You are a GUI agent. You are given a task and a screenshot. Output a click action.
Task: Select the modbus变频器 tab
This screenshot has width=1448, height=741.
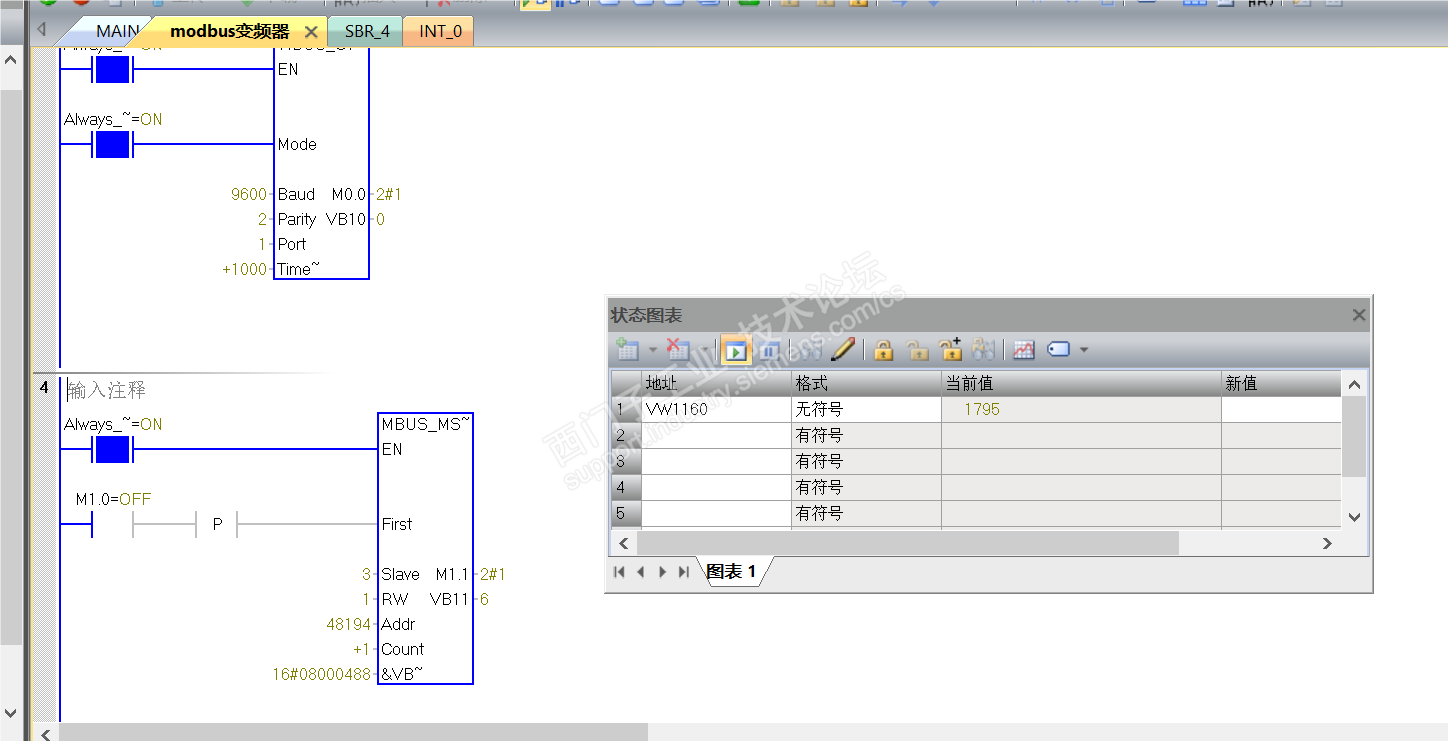pos(229,31)
